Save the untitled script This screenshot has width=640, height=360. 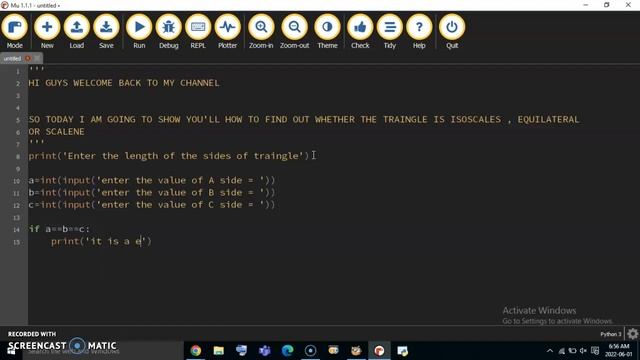(106, 31)
